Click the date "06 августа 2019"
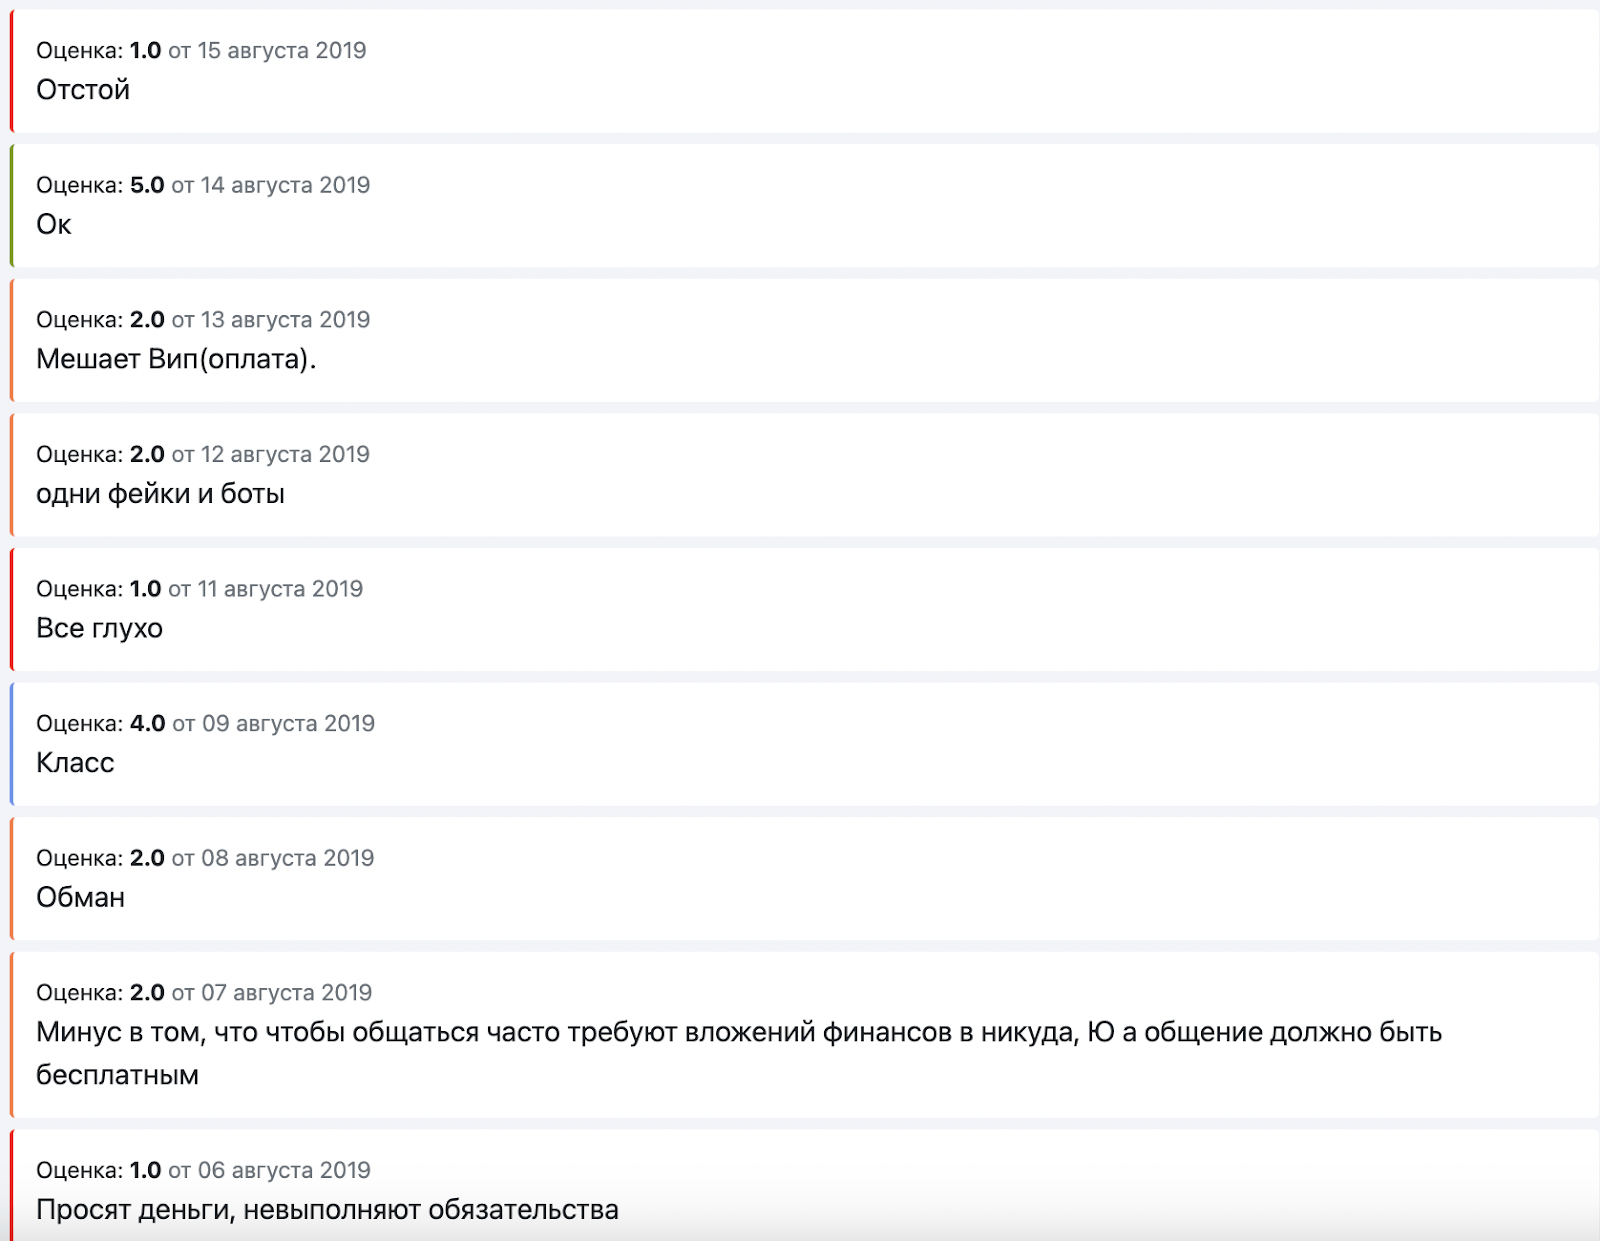 (284, 1170)
